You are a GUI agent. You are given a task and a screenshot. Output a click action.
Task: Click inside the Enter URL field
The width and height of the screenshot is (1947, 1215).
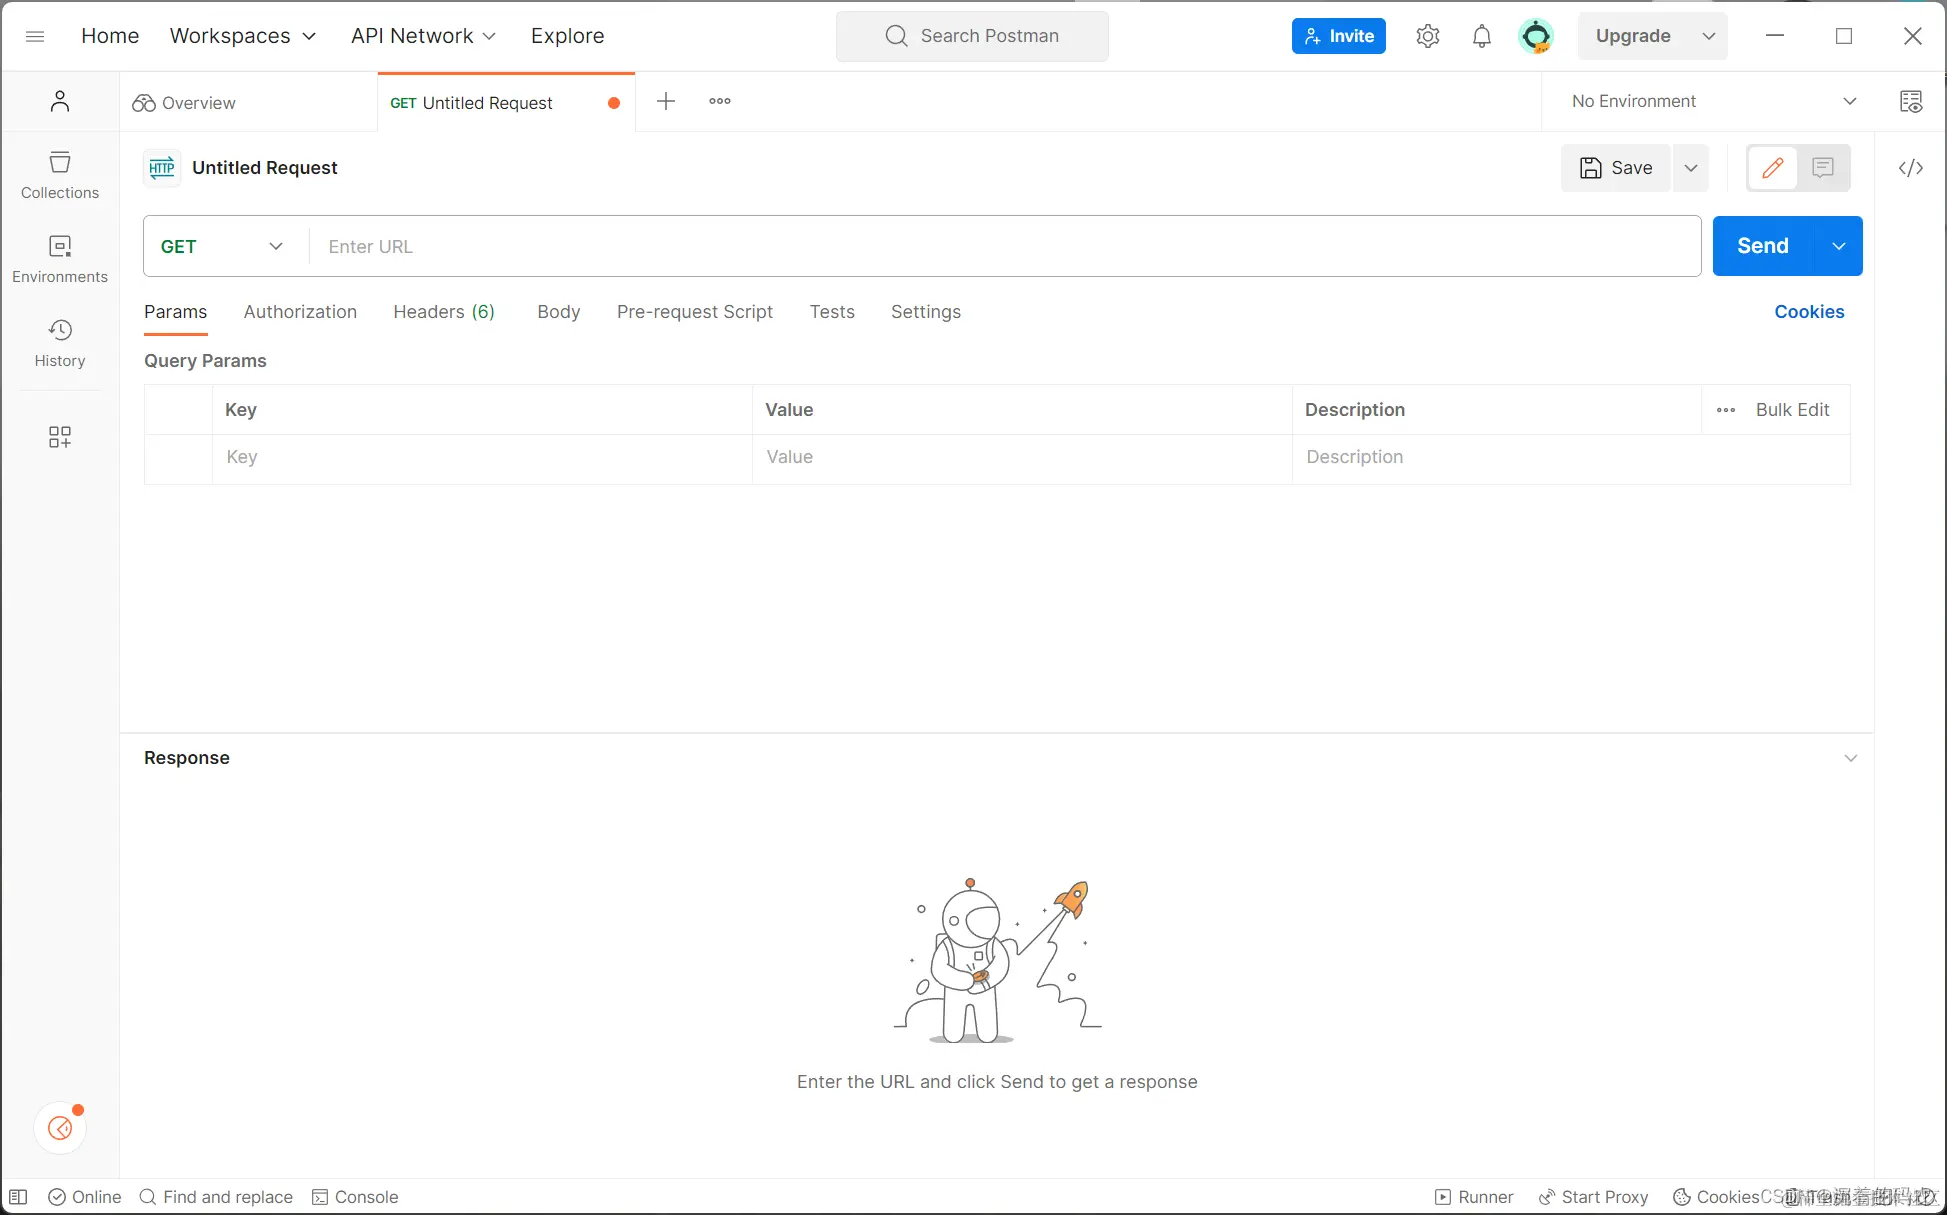[x=700, y=246]
